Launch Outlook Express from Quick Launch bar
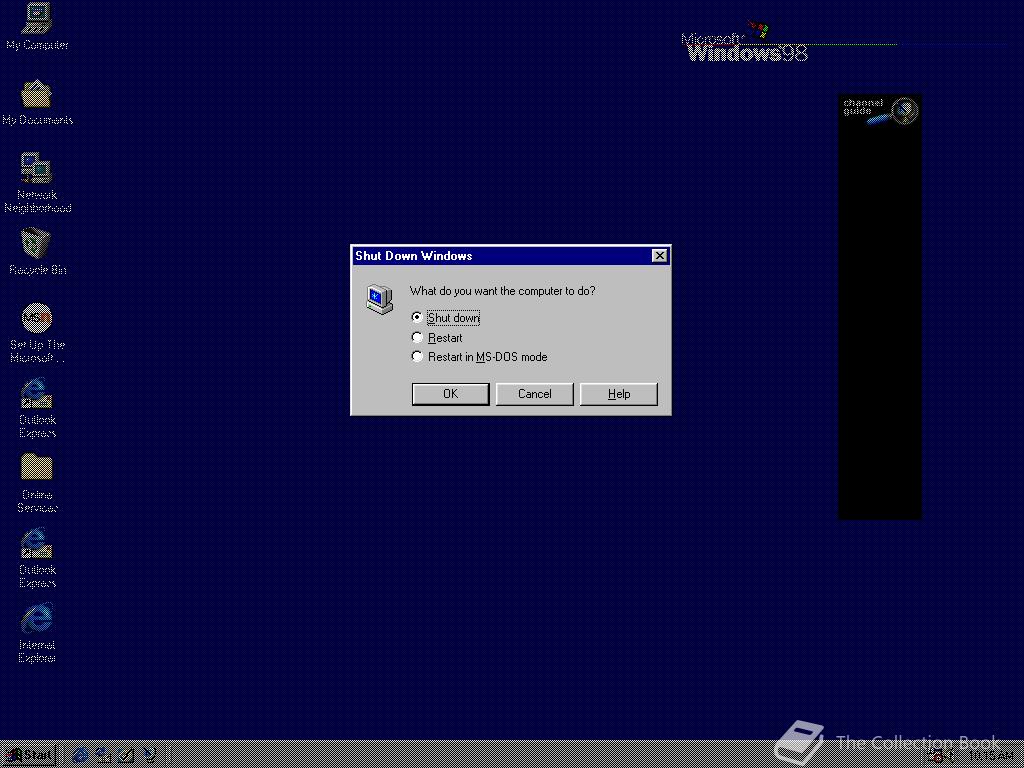The width and height of the screenshot is (1024, 768). [103, 756]
